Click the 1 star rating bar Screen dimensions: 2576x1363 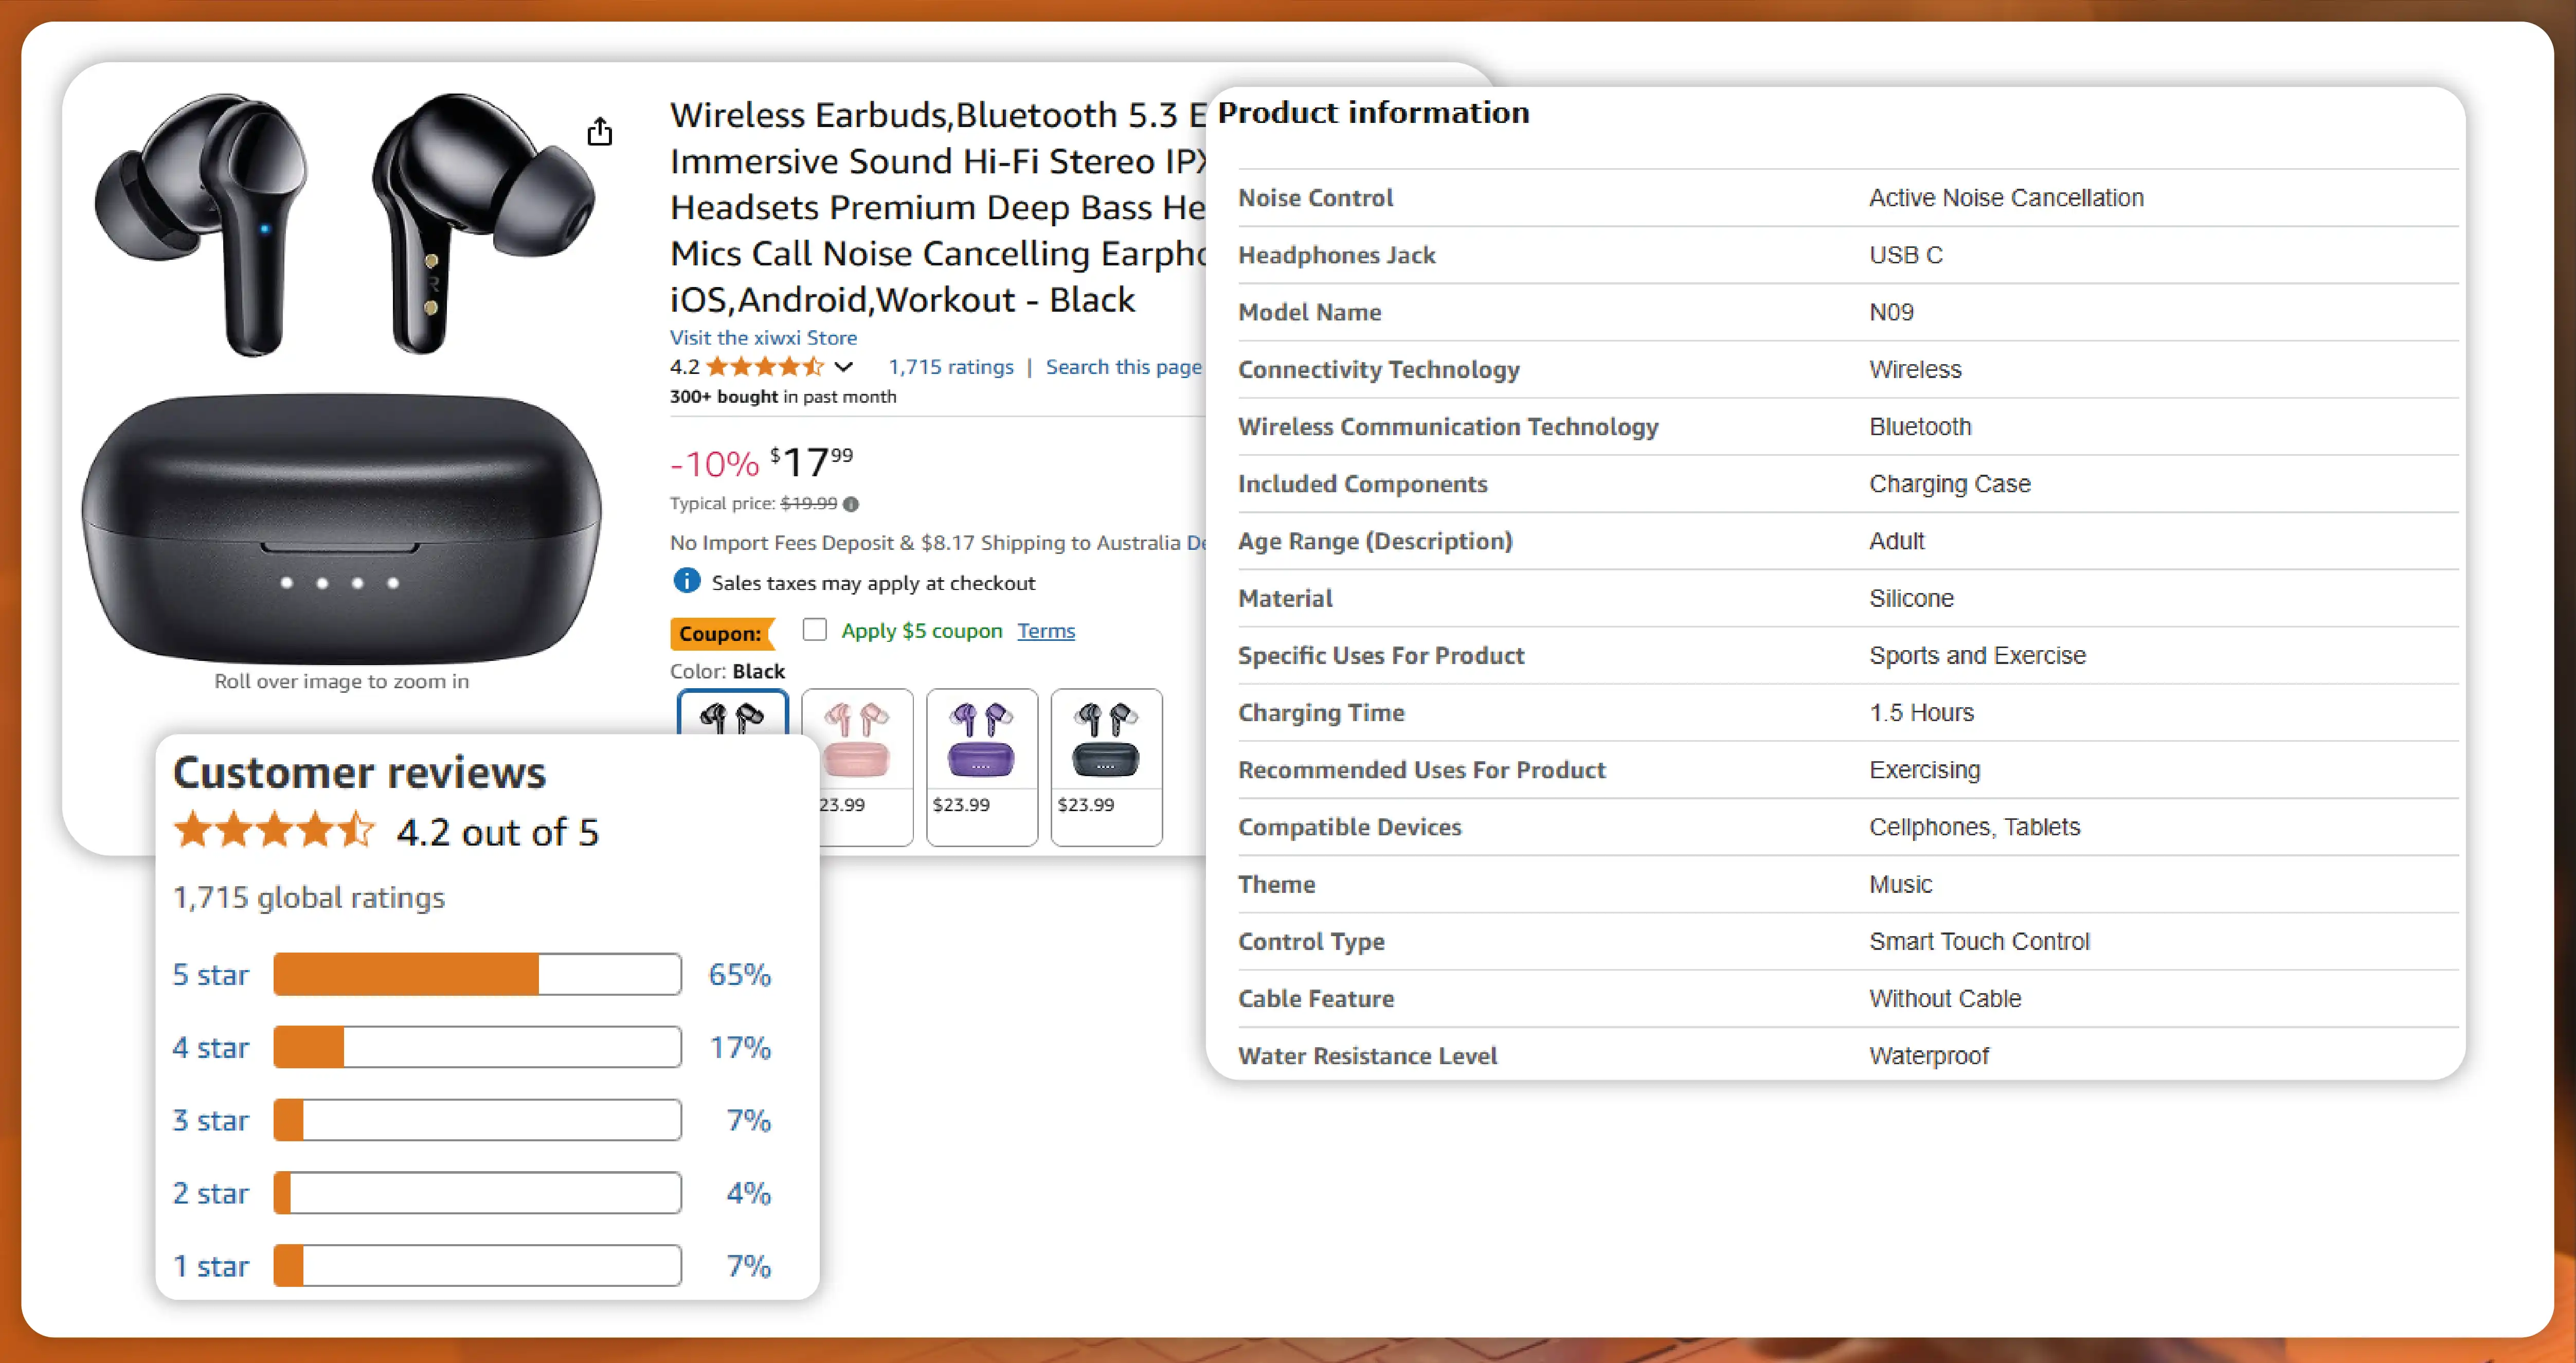477,1266
